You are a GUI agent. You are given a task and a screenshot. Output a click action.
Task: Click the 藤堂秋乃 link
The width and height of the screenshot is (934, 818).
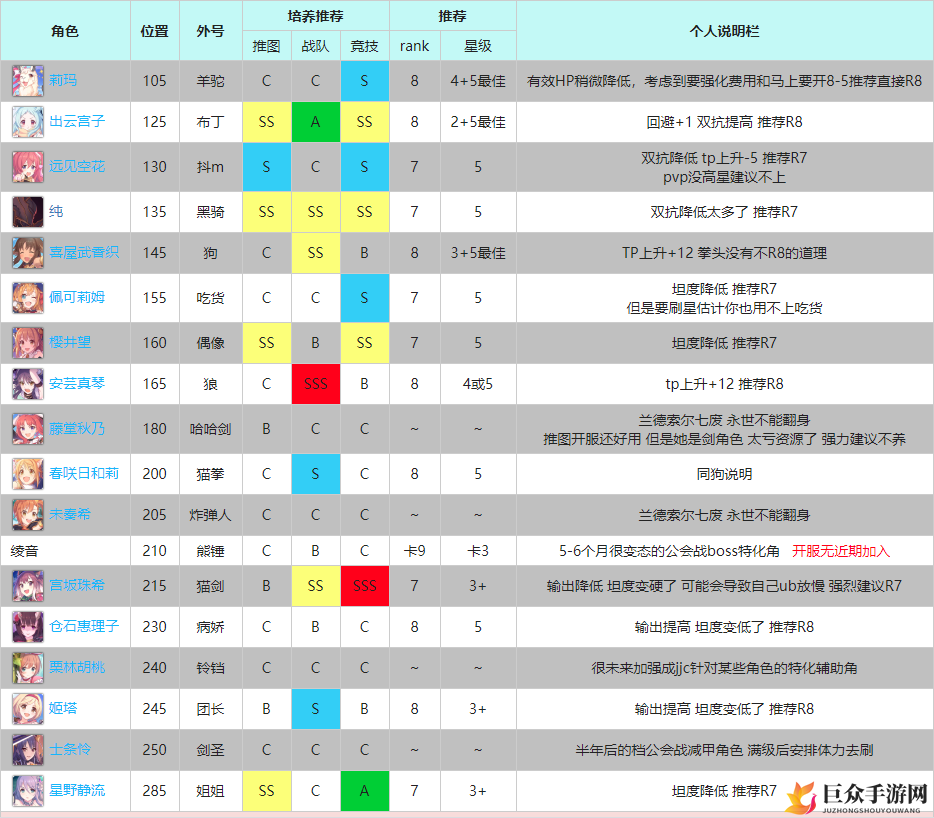point(77,428)
